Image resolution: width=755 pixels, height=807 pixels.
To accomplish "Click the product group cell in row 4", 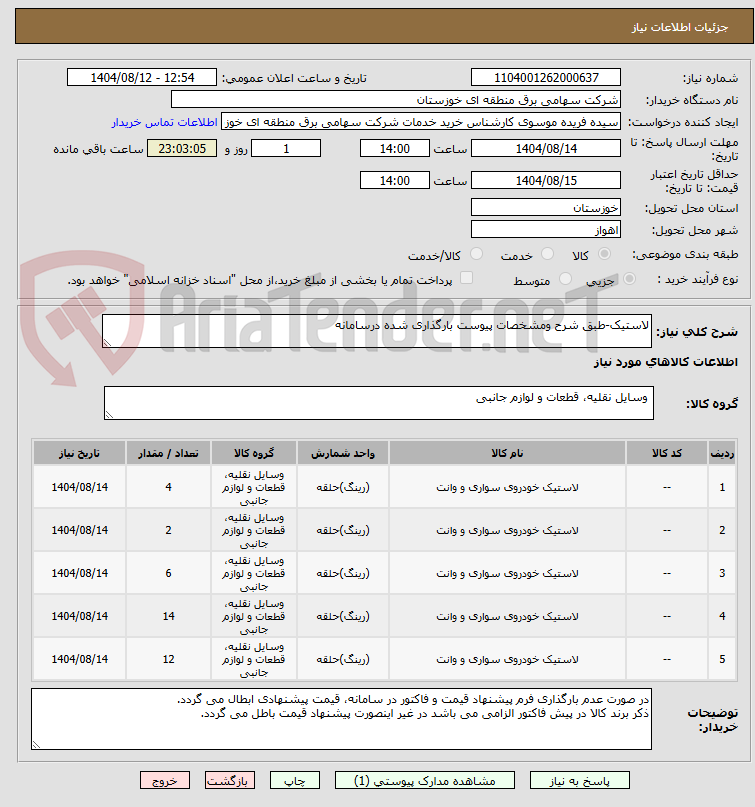I will [254, 616].
